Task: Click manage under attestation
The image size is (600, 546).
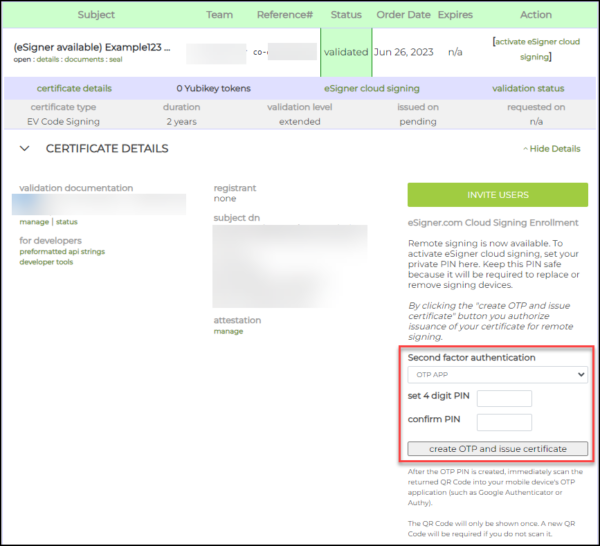Action: point(228,332)
